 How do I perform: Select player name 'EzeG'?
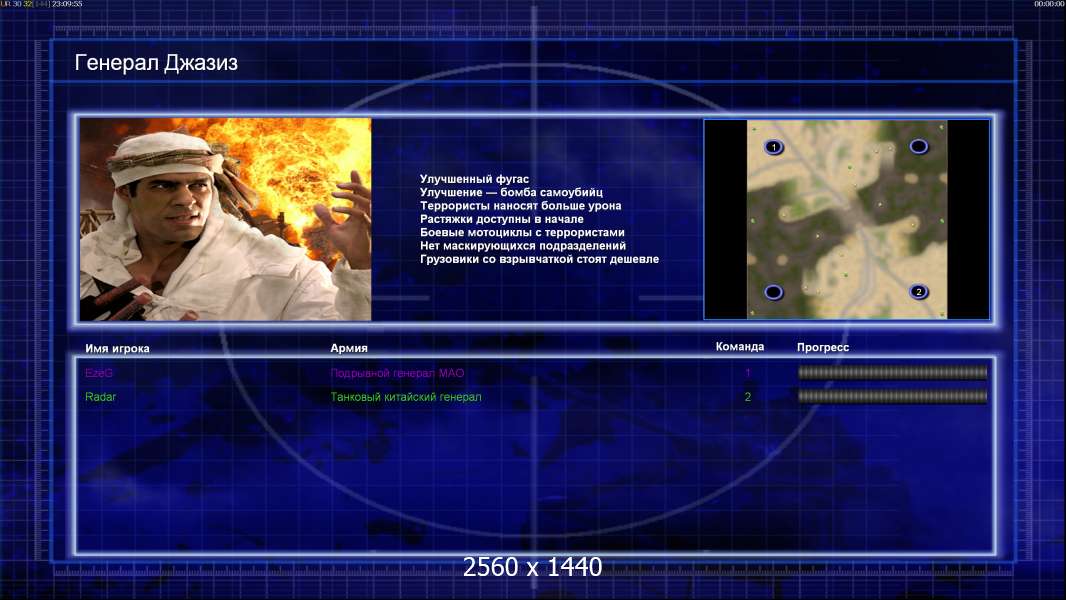(x=99, y=373)
